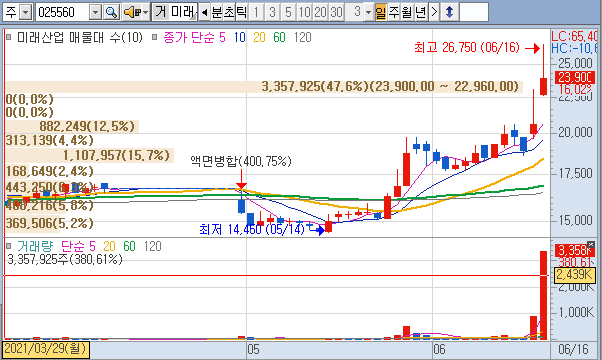Click the 369,506(5.2%) volume profile label
This screenshot has height=360, width=602.
(x=50, y=223)
